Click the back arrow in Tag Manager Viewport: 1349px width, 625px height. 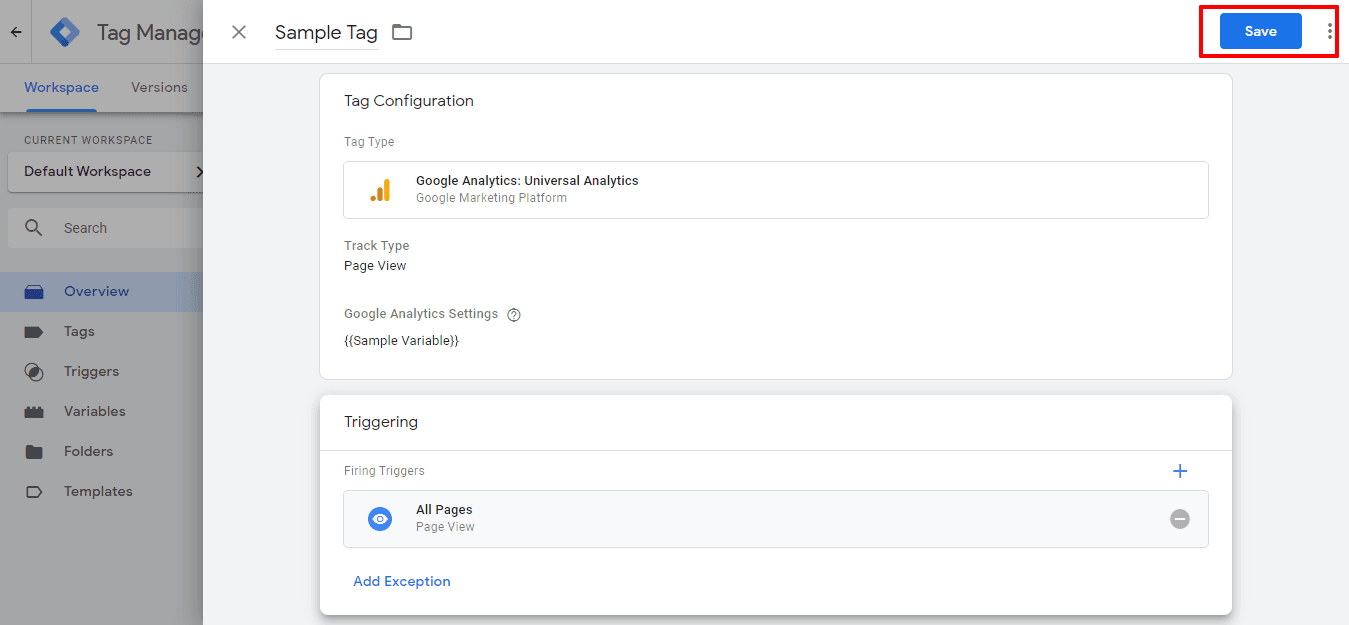point(16,32)
